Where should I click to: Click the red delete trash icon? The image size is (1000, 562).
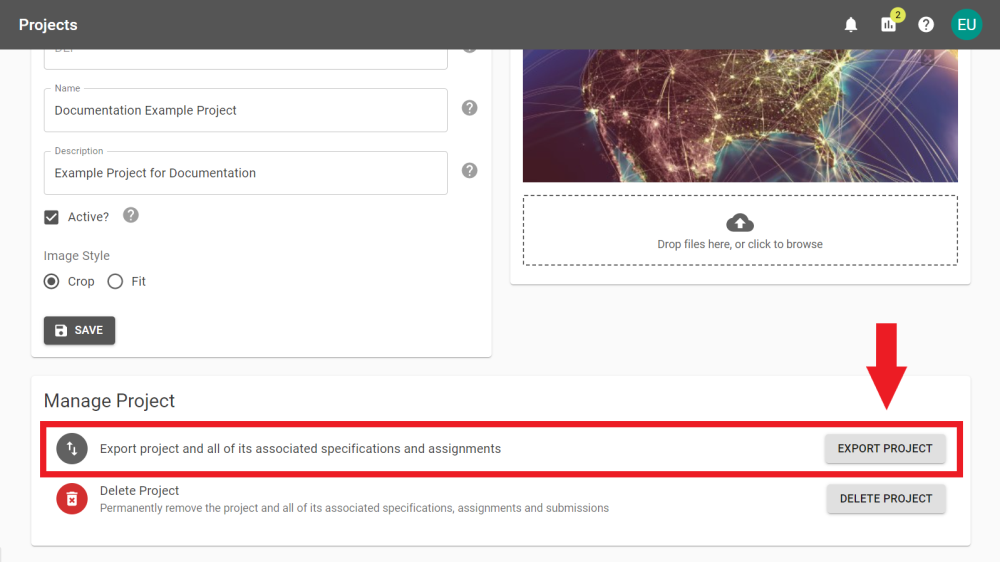tap(72, 498)
